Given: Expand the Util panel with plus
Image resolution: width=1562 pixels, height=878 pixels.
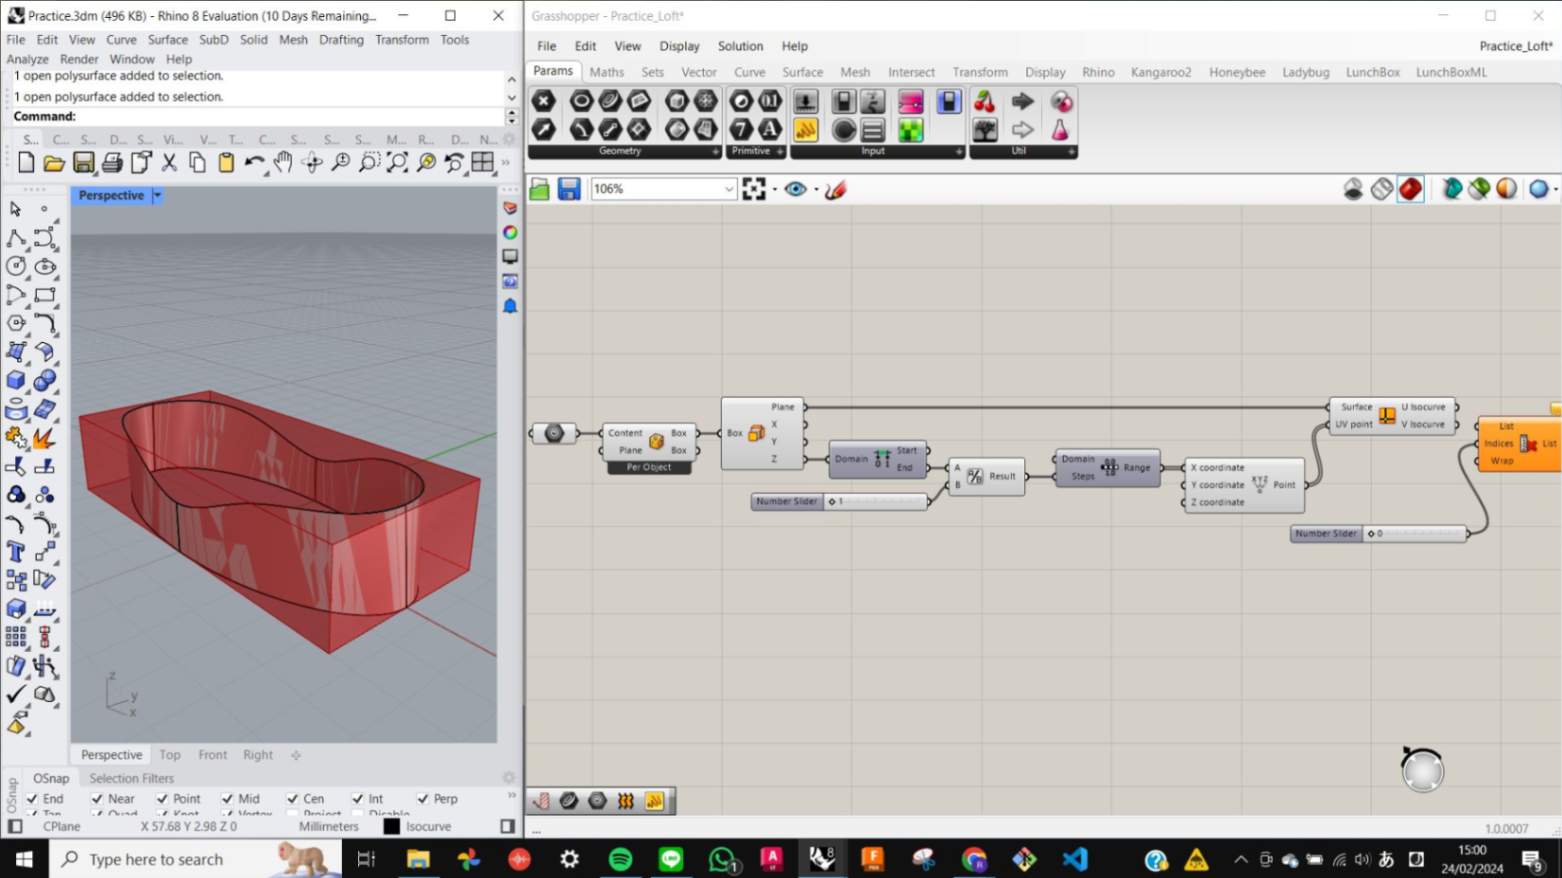Looking at the screenshot, I should [x=1071, y=152].
